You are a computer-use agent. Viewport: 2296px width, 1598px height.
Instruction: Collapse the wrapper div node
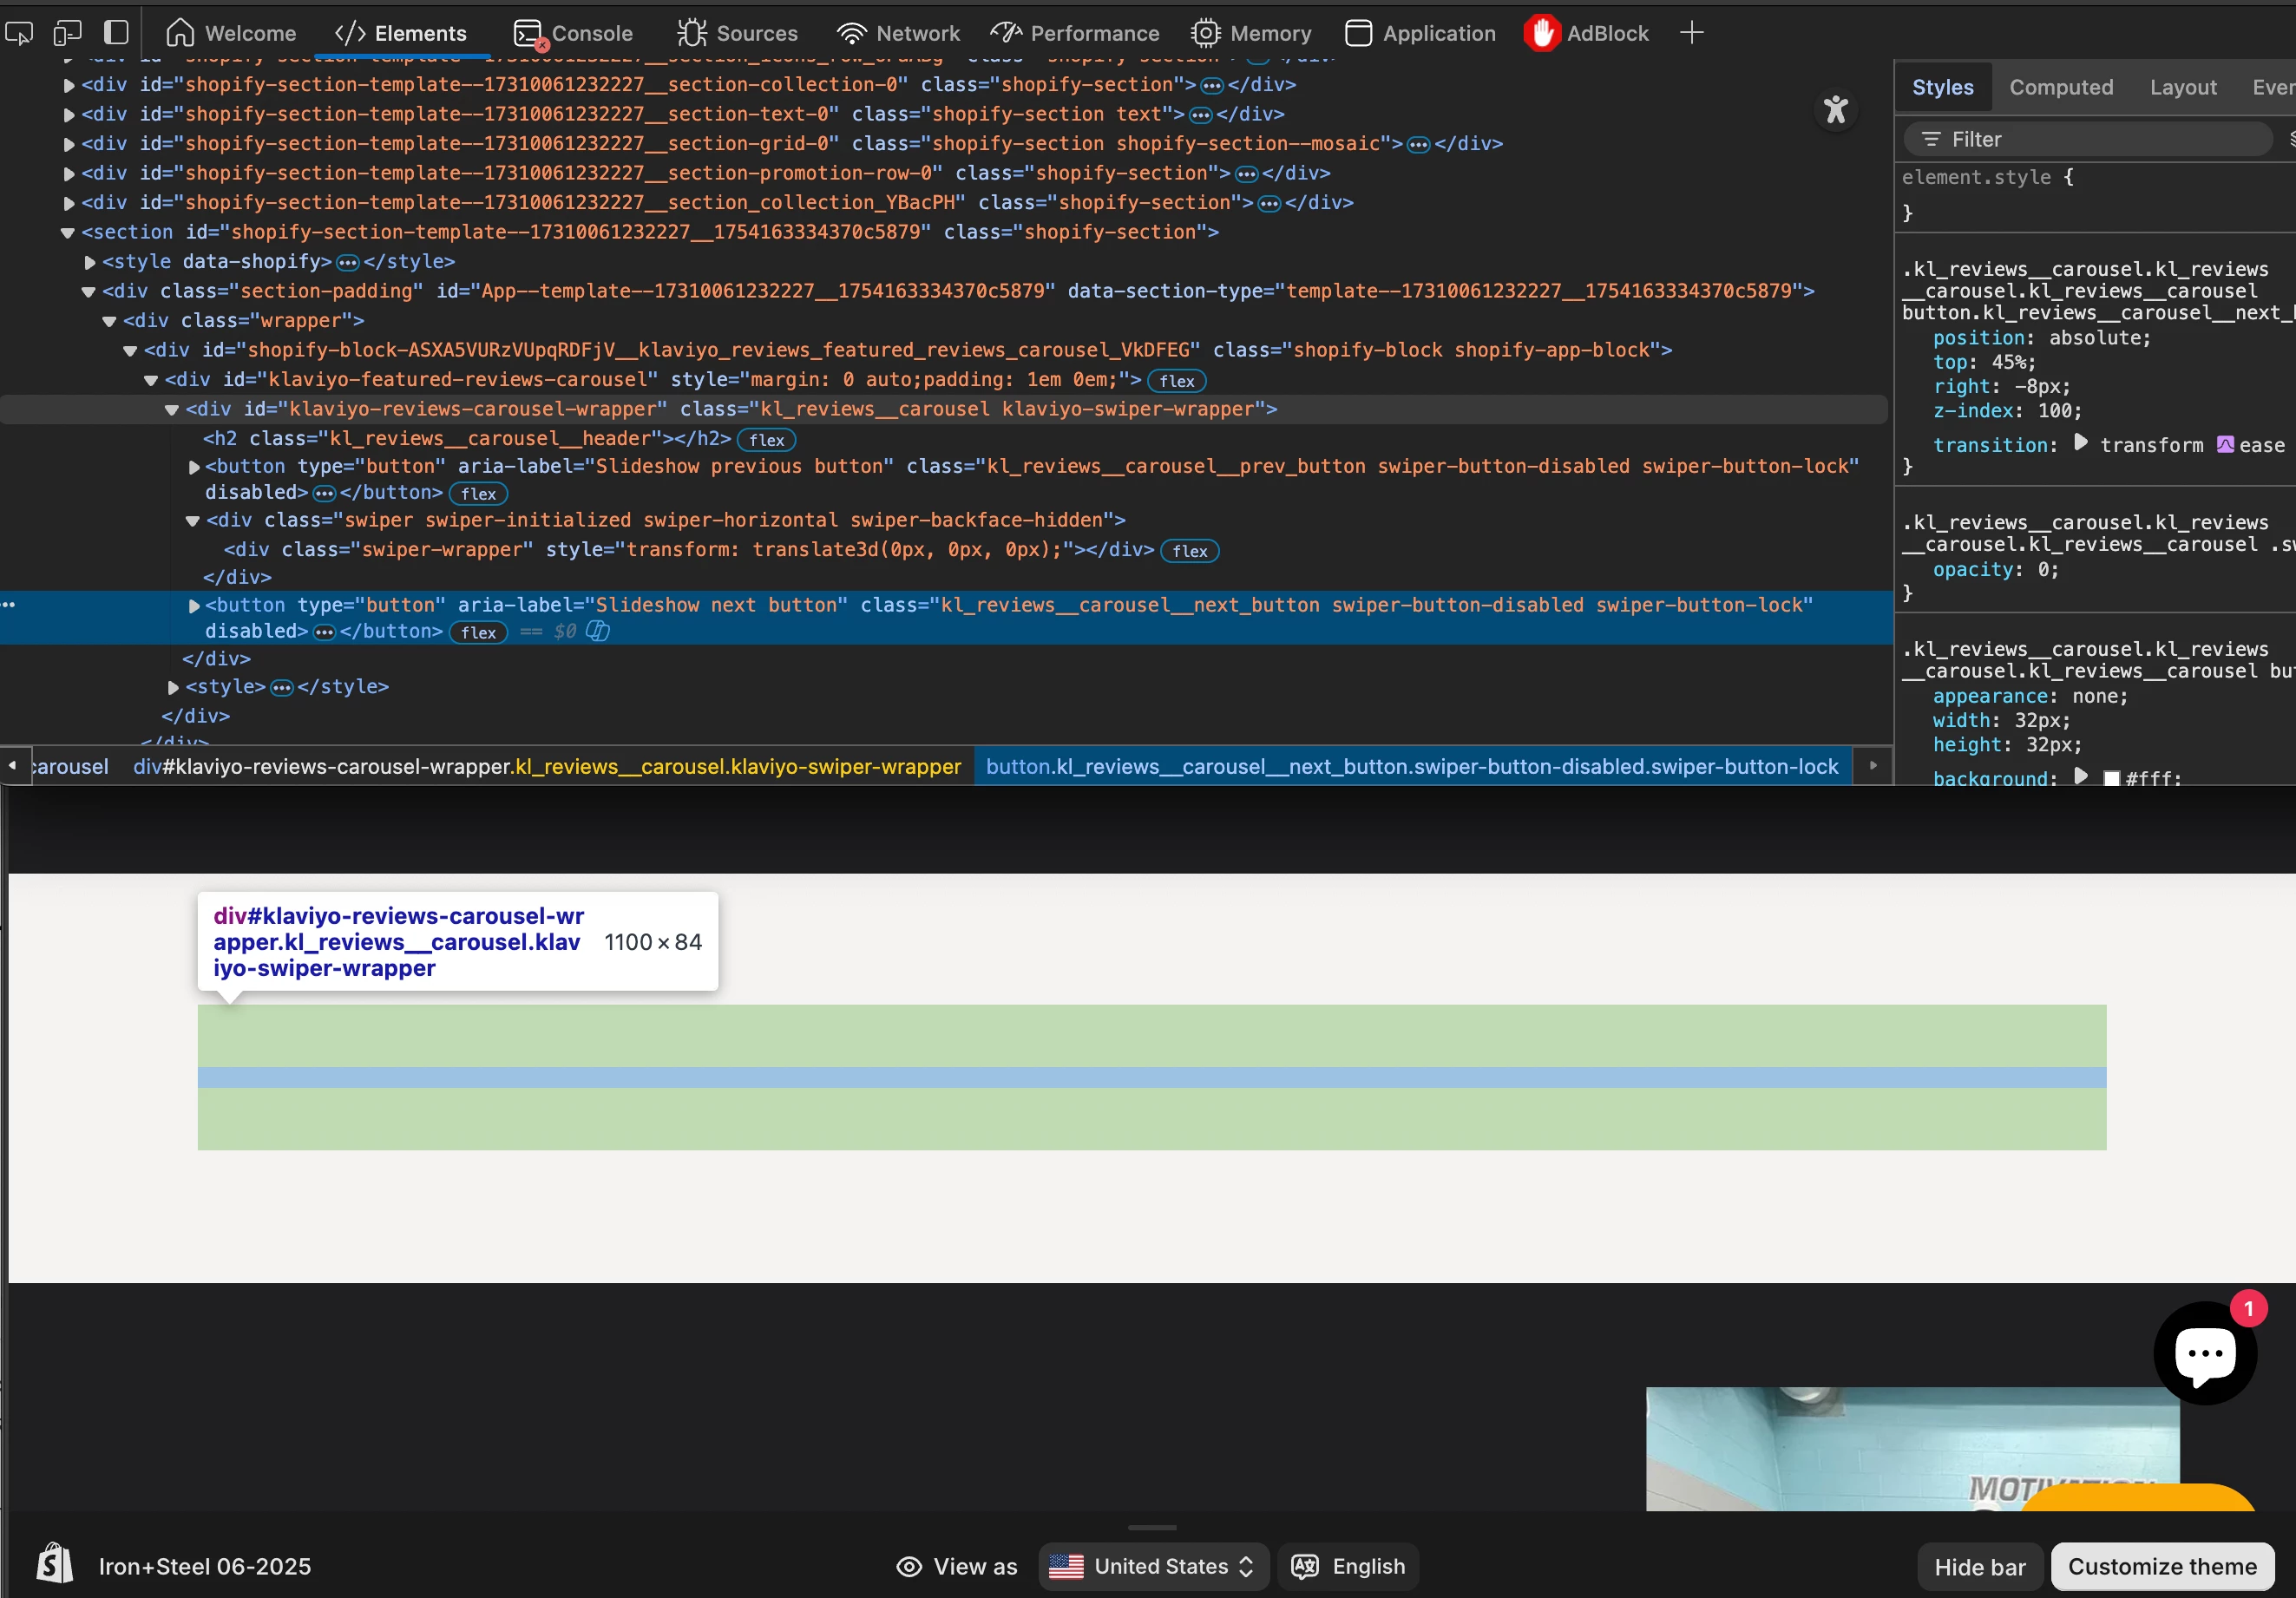click(109, 321)
